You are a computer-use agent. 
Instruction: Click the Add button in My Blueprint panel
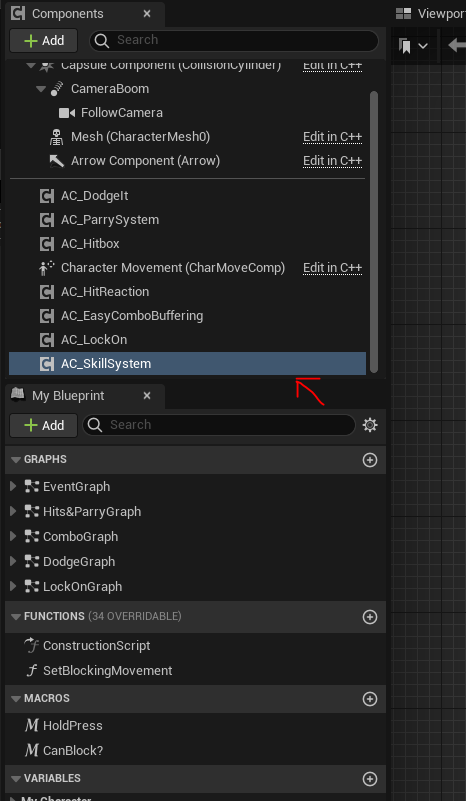(43, 425)
